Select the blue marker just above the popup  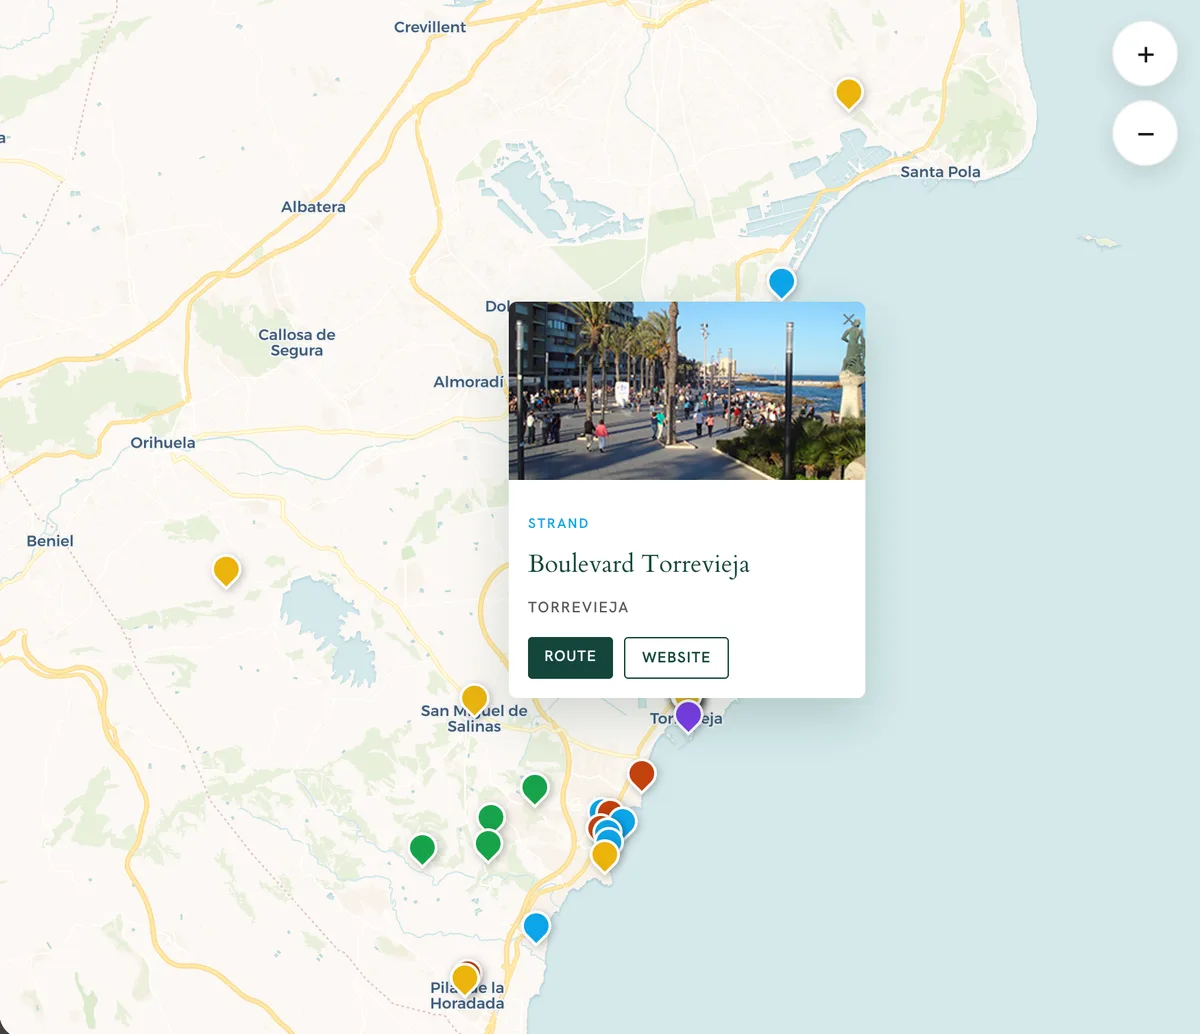click(x=781, y=283)
